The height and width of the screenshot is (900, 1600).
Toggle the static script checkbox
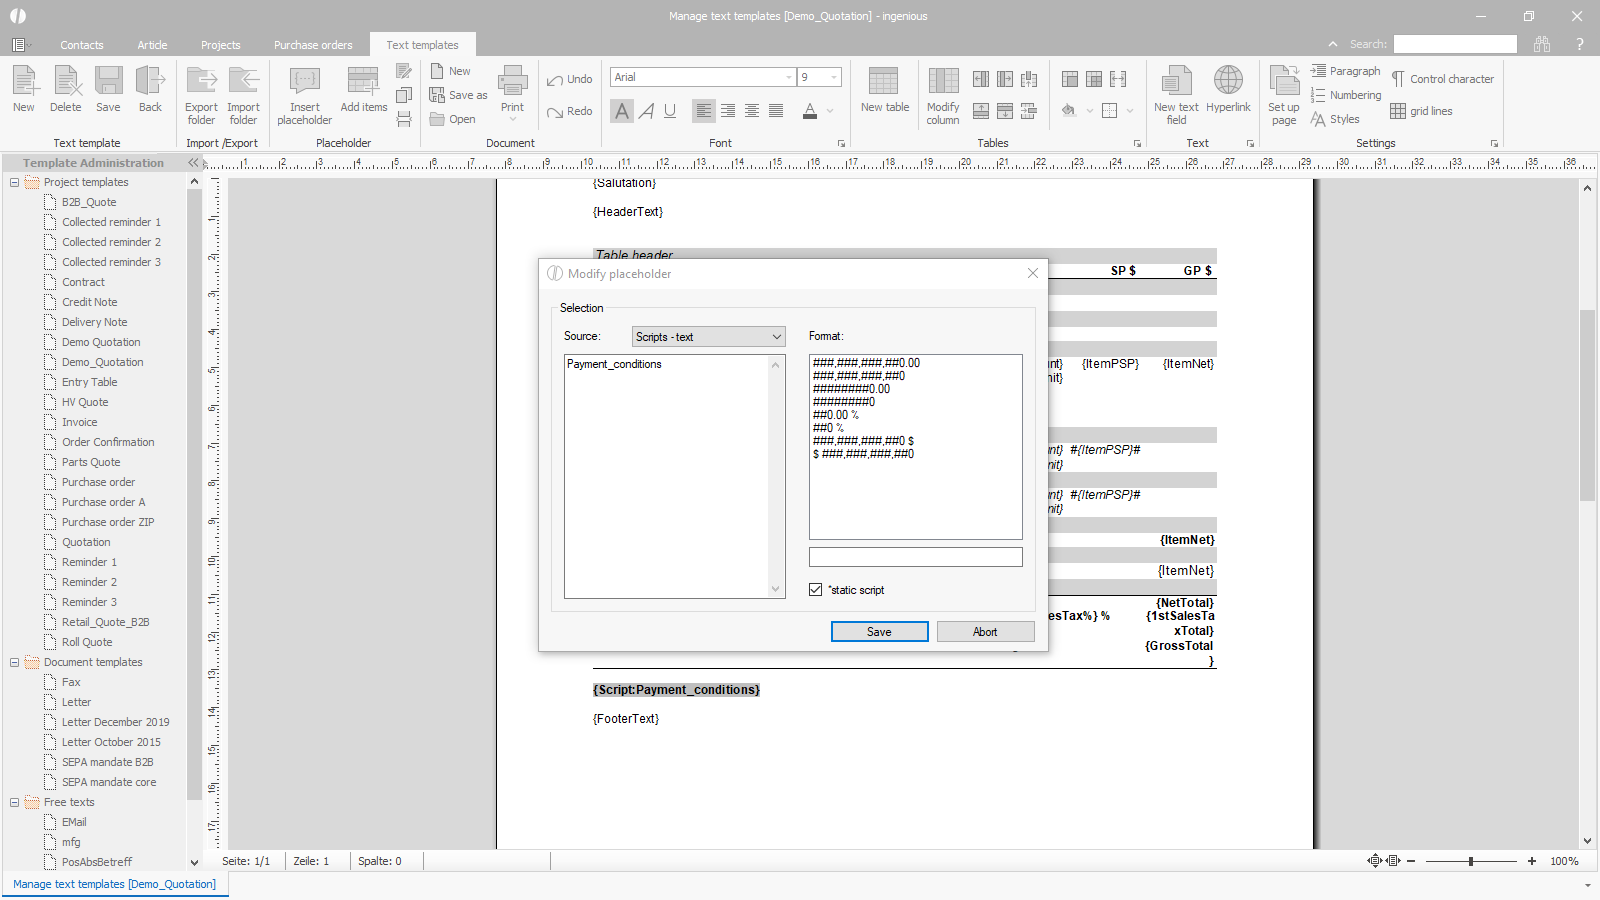tap(816, 590)
